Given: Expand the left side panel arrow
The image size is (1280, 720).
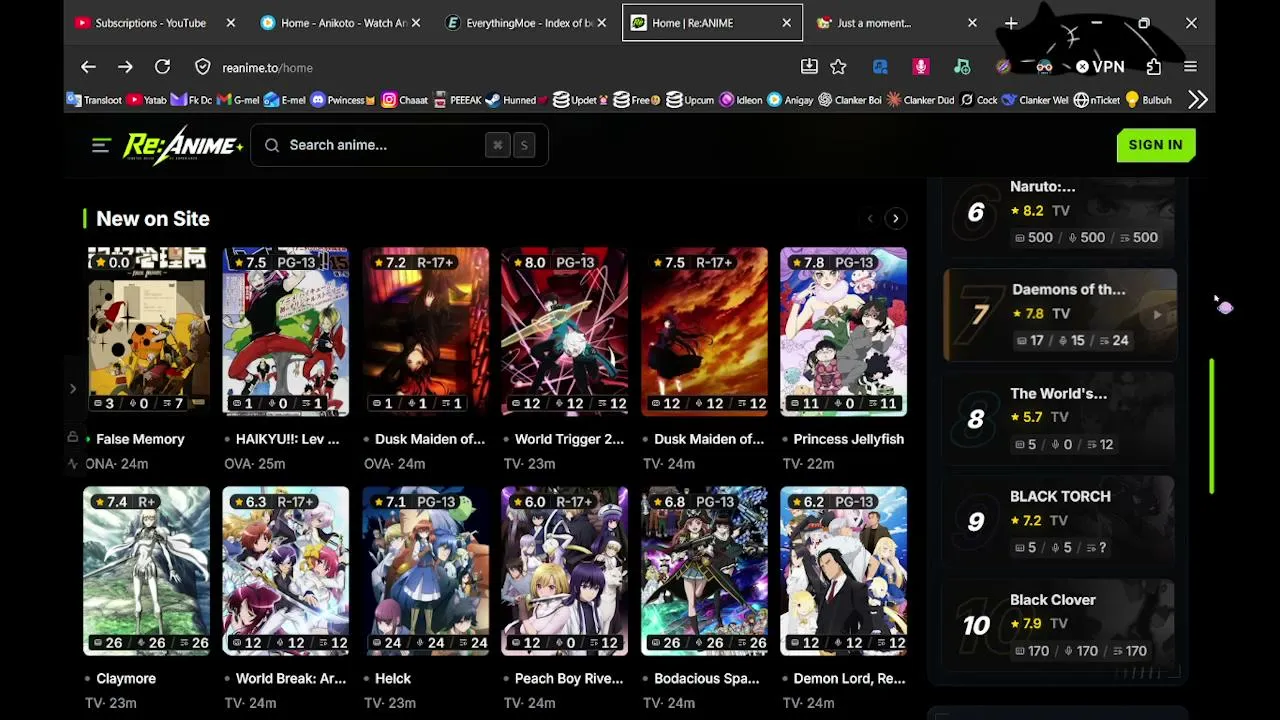Looking at the screenshot, I should 72,388.
